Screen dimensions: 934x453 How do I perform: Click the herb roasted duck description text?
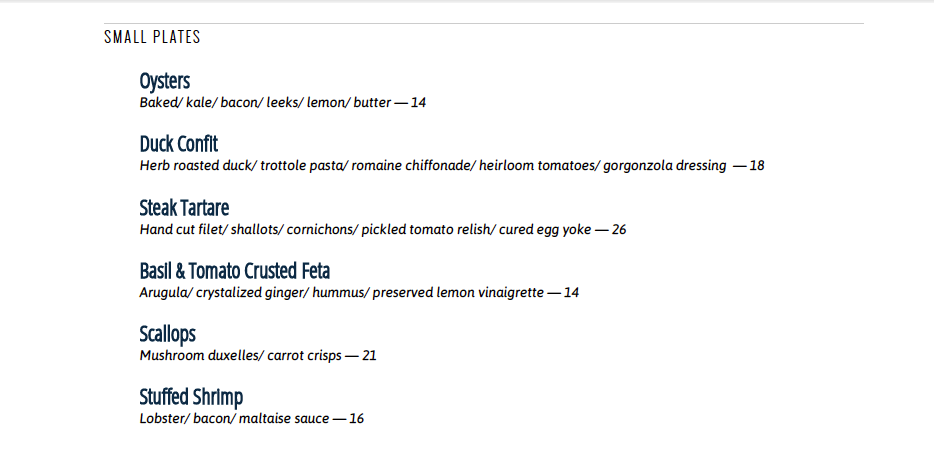pos(432,166)
